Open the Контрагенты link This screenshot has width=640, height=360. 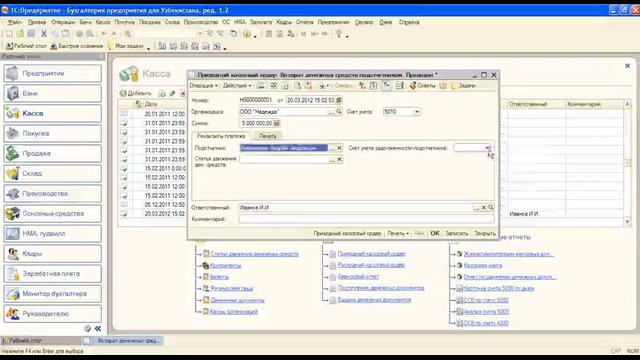[x=225, y=265]
